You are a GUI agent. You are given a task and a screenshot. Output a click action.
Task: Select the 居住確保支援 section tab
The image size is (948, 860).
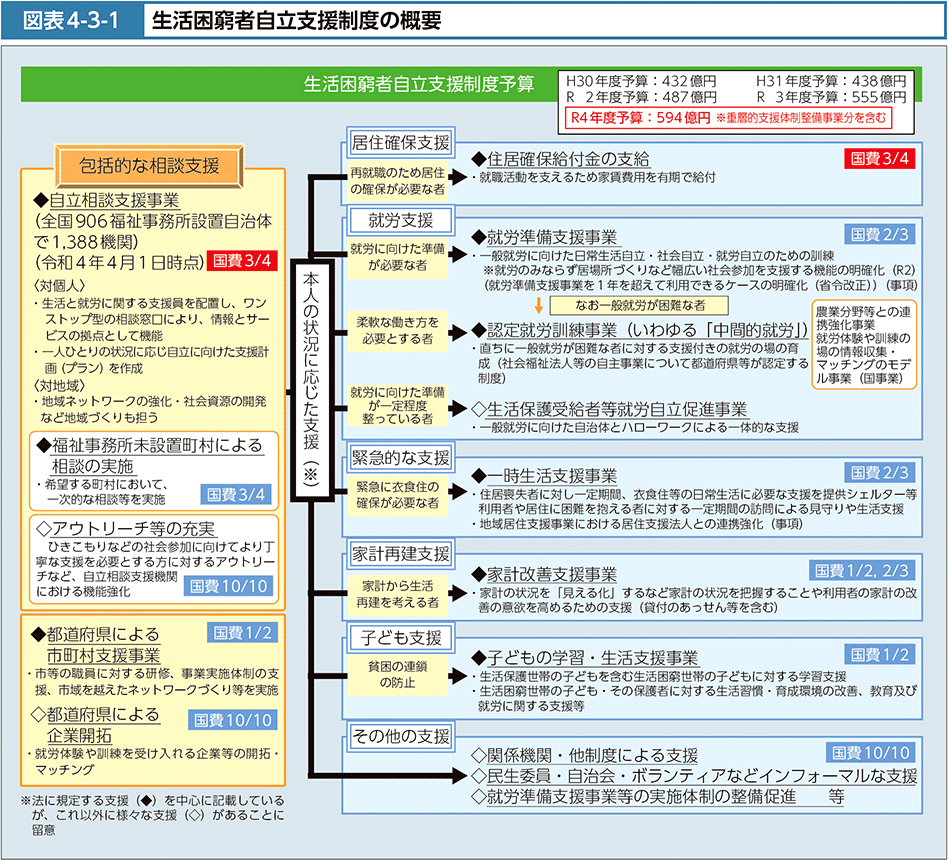click(400, 140)
